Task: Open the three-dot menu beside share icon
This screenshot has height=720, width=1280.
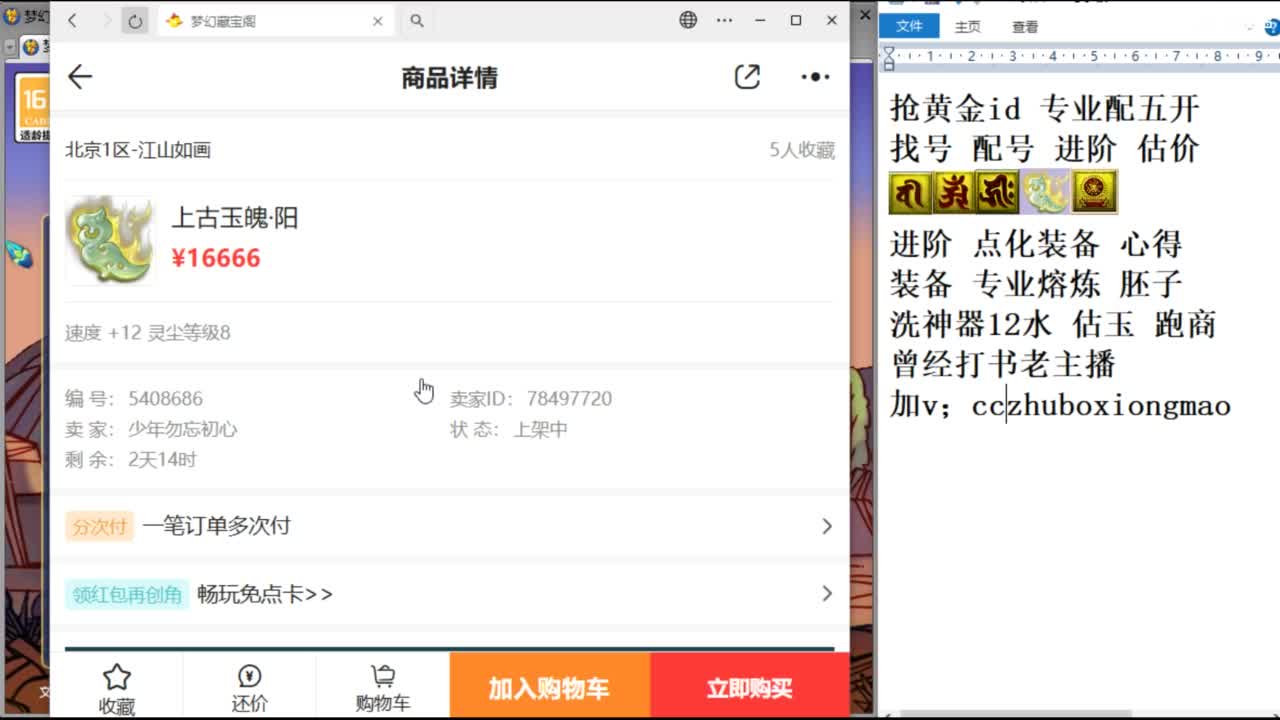Action: (815, 77)
